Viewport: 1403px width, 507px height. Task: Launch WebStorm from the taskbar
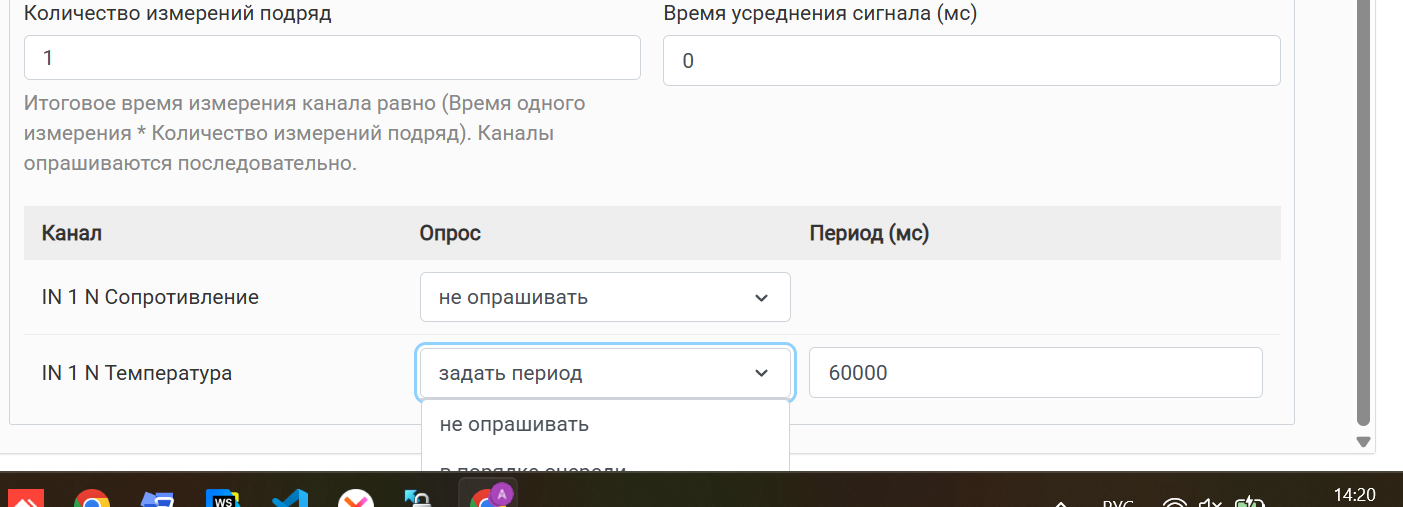point(222,499)
